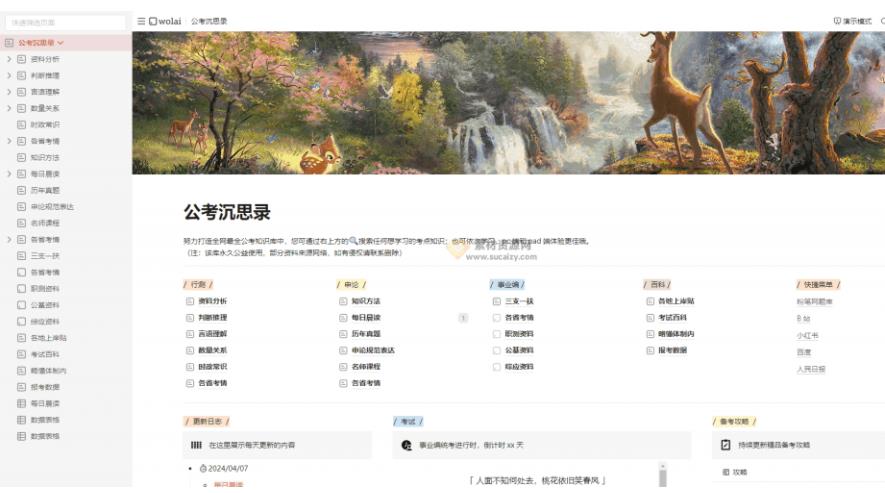
Task: Open 综应资料 link under 事业编 heading
Action: 519,367
